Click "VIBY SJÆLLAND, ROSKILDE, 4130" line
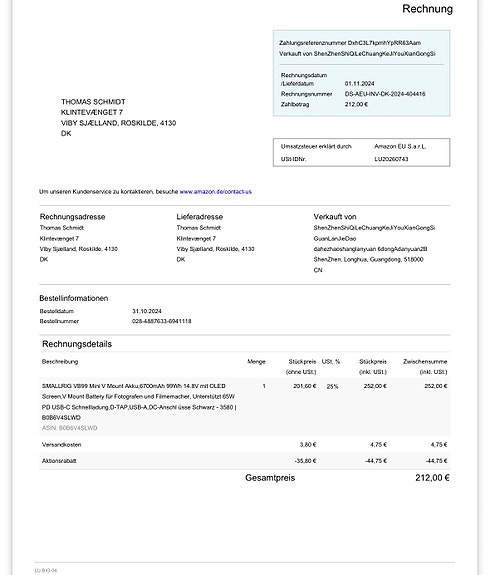Image resolution: width=490 pixels, height=575 pixels. tap(118, 123)
